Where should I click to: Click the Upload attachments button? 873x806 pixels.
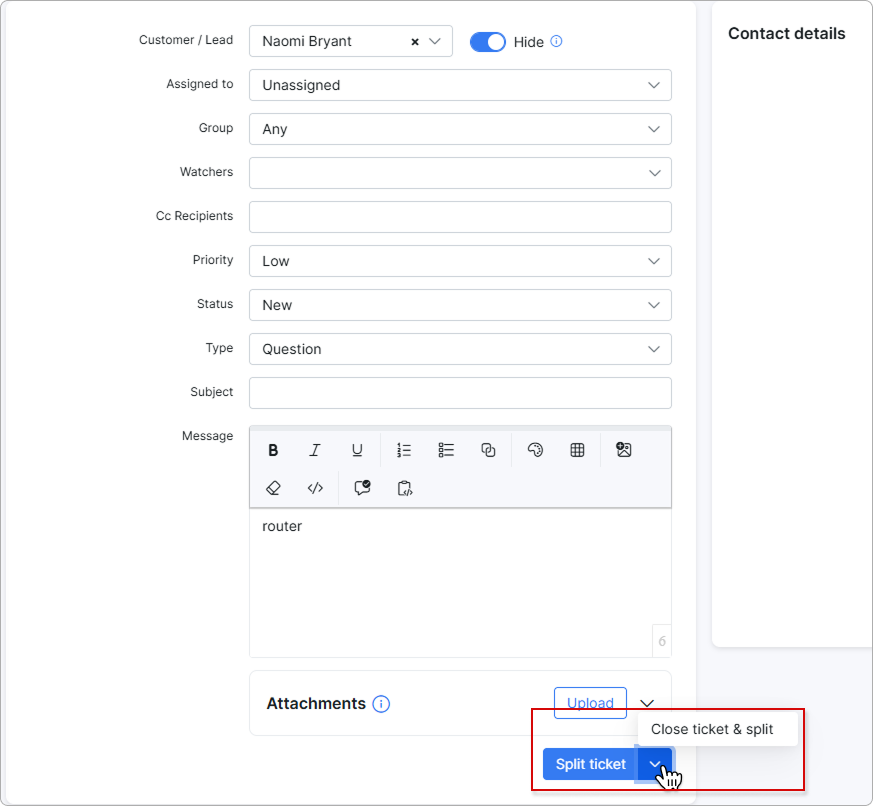590,703
